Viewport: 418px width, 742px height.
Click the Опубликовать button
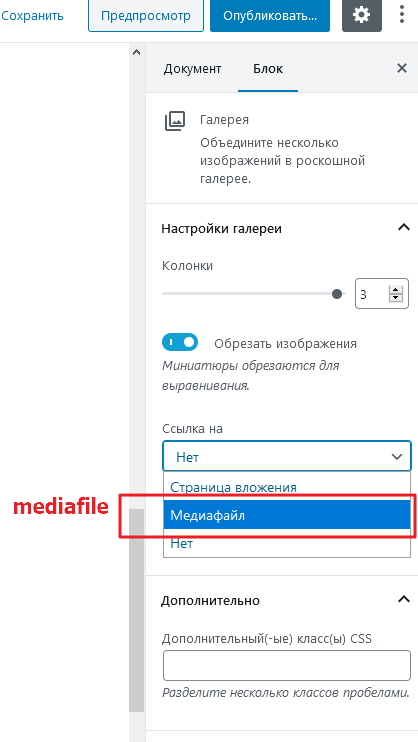(x=270, y=16)
